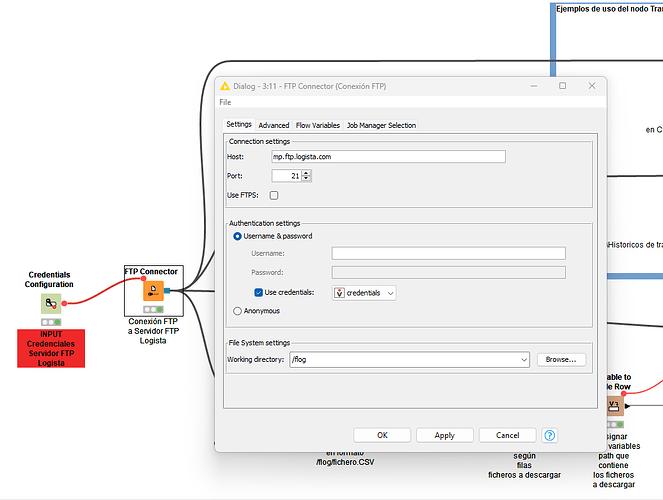Select the Credentials Configuration node icon
Image resolution: width=663 pixels, height=500 pixels.
[x=51, y=303]
